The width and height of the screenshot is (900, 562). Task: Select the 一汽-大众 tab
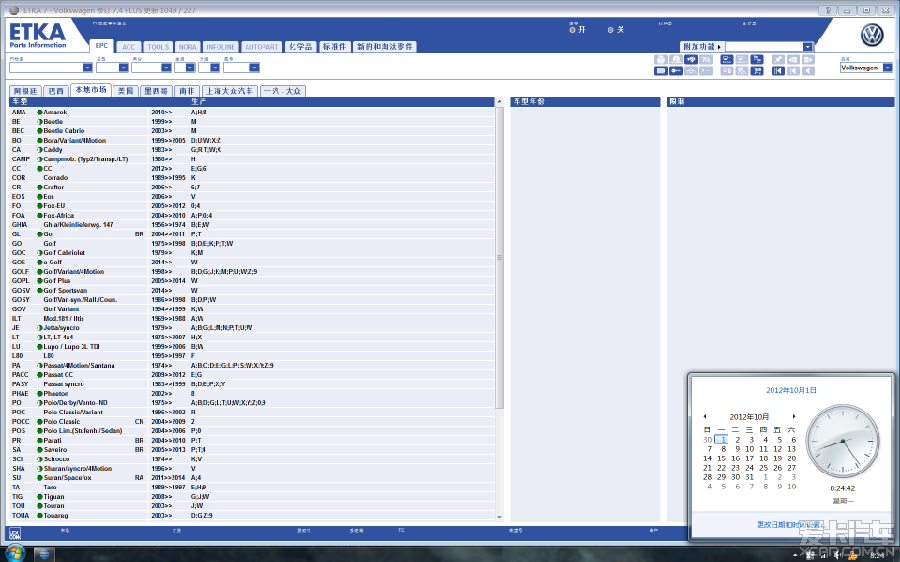click(x=282, y=91)
